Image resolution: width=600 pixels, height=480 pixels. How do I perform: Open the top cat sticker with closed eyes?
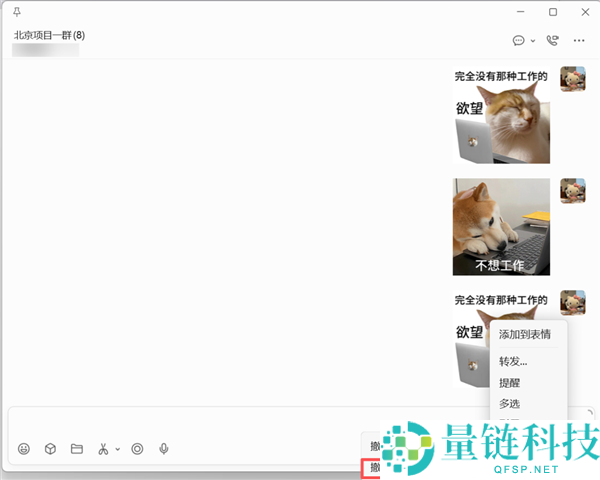point(501,115)
